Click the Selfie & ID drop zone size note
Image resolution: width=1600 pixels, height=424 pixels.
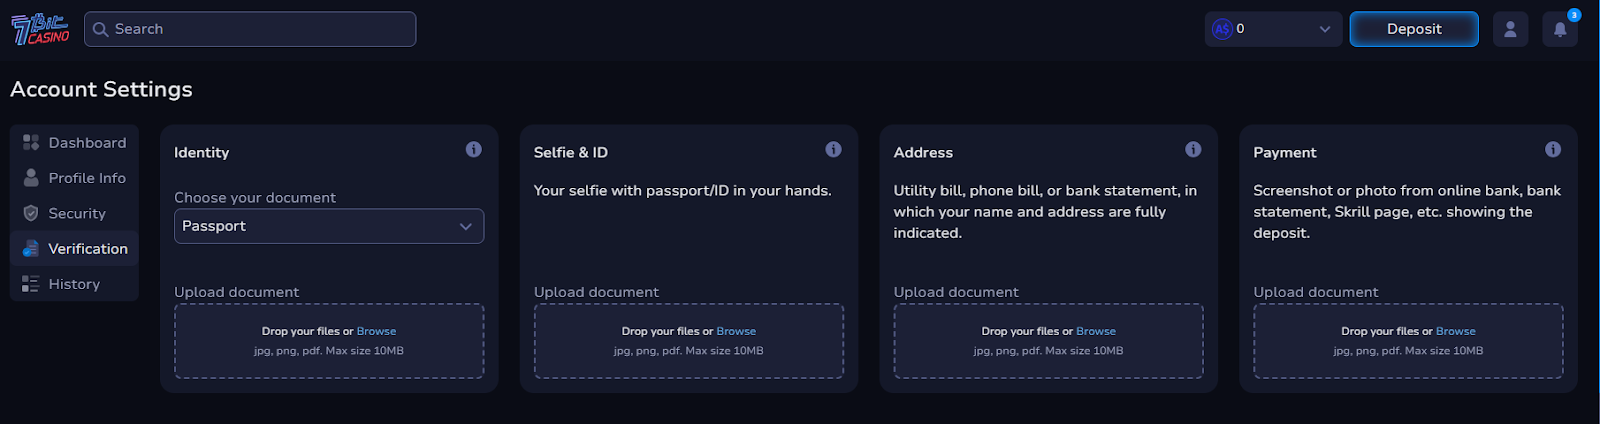(x=689, y=351)
